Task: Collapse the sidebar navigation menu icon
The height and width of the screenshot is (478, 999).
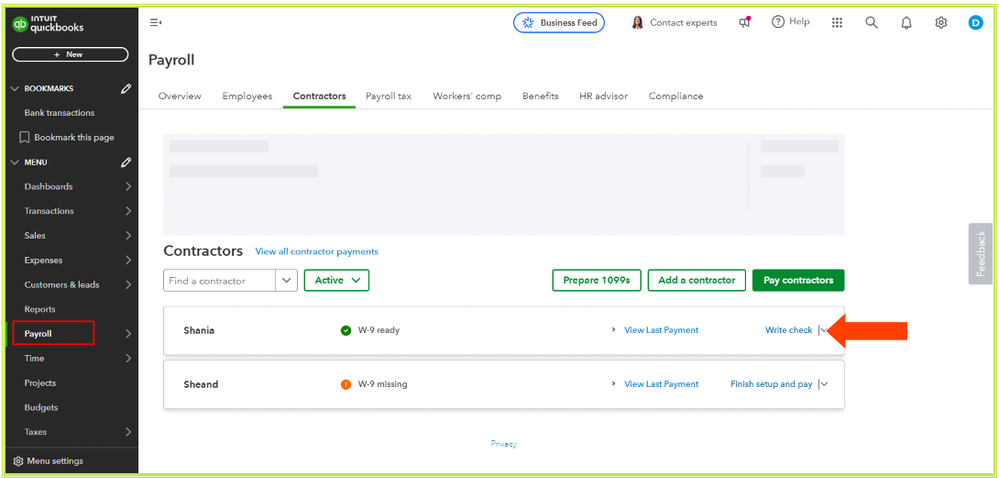Action: 155,23
